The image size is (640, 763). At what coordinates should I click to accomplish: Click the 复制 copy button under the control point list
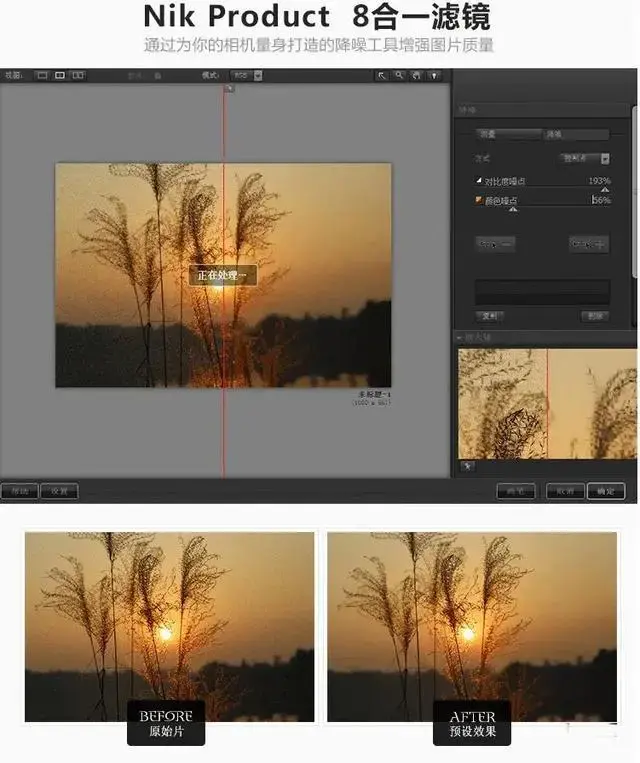pyautogui.click(x=489, y=316)
